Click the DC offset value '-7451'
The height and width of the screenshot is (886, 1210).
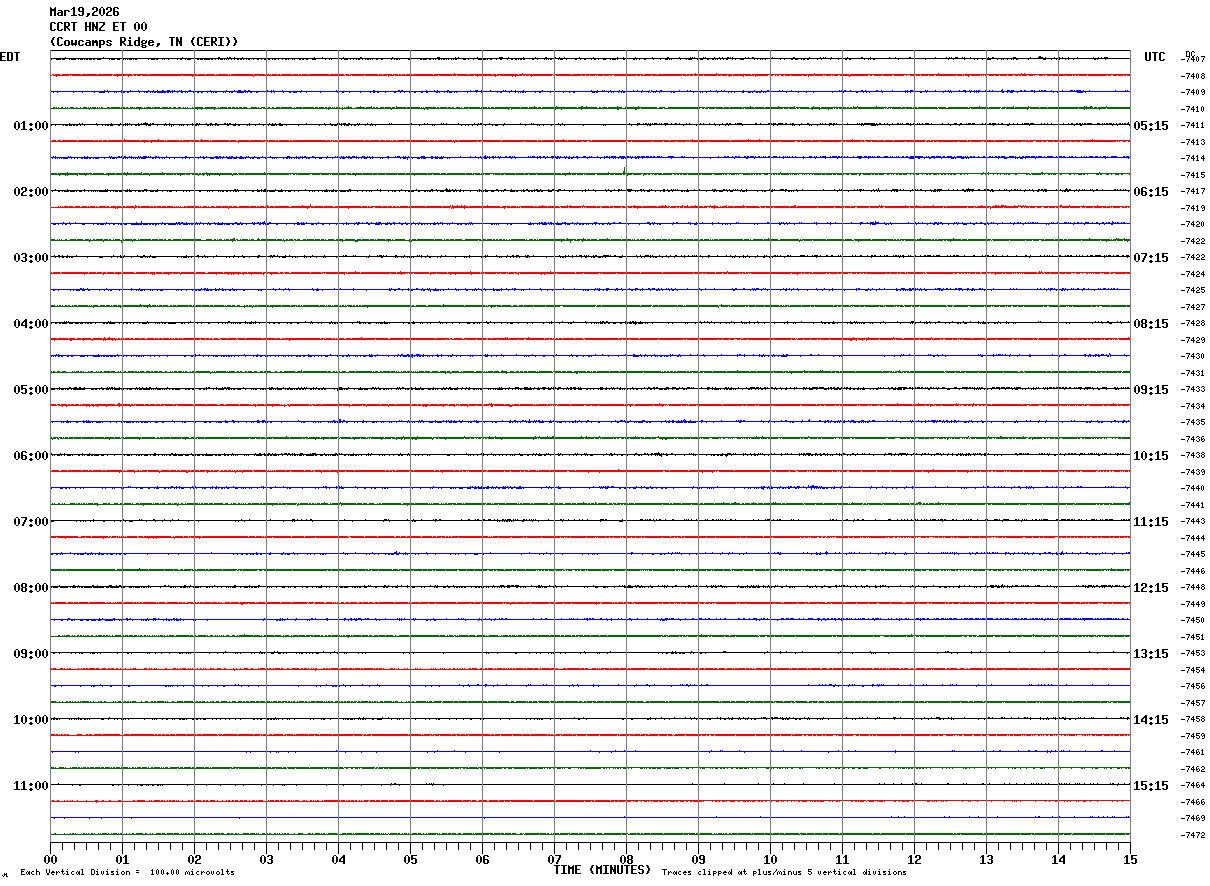click(1193, 637)
